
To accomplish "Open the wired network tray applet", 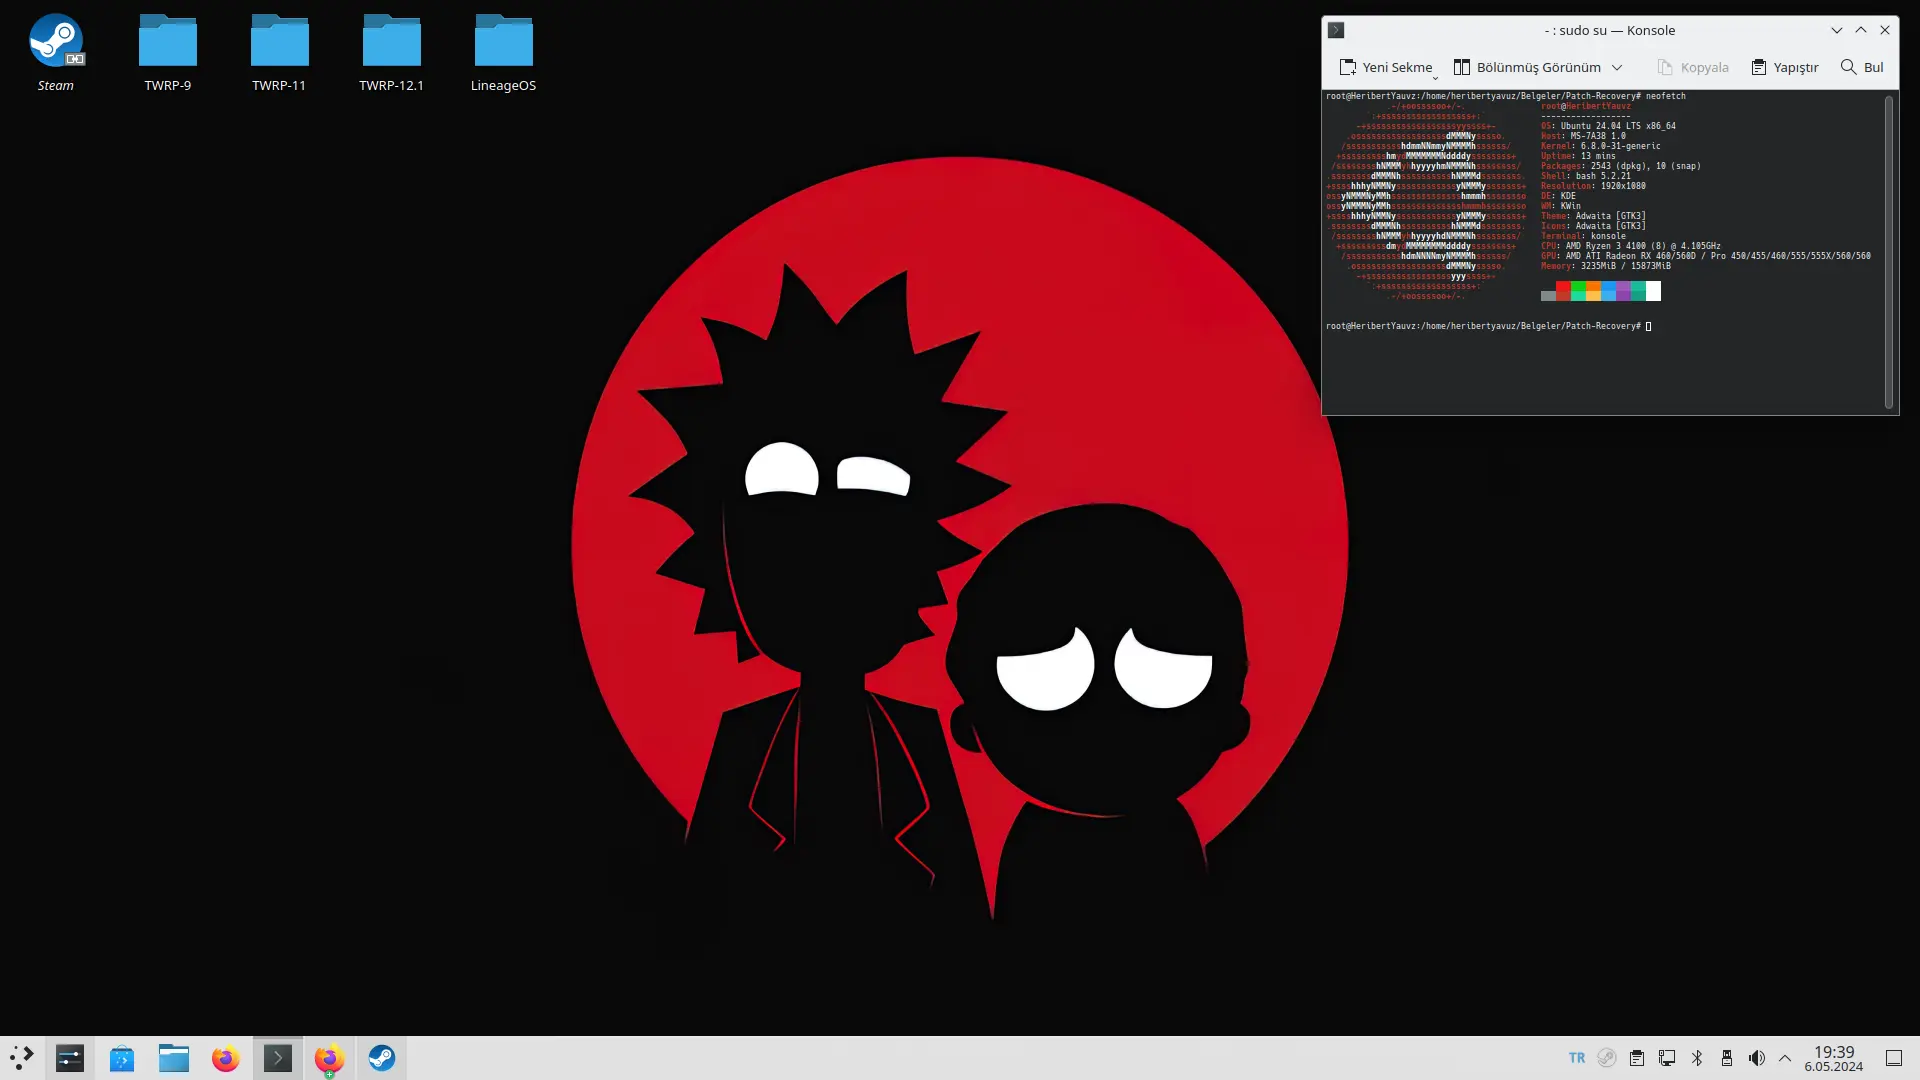I will [1667, 1058].
